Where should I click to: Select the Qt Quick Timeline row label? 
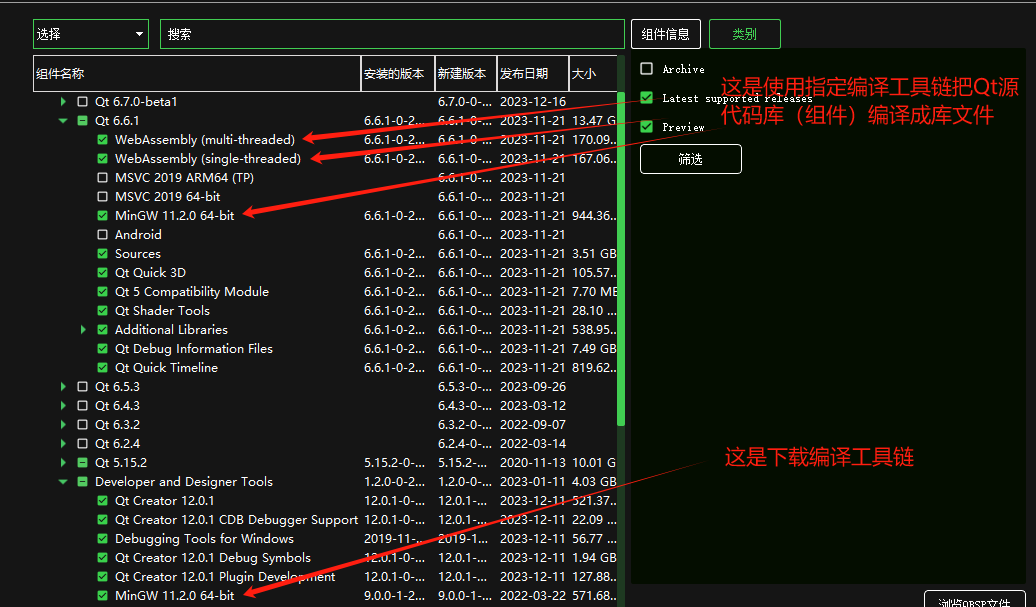166,368
